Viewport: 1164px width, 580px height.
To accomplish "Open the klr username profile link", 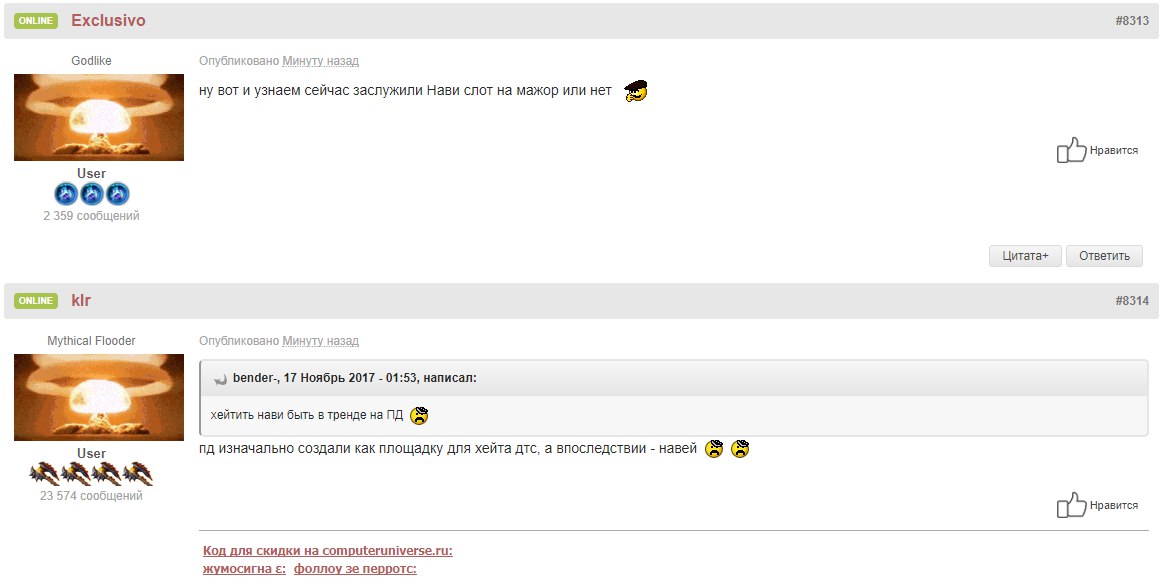I will 81,301.
